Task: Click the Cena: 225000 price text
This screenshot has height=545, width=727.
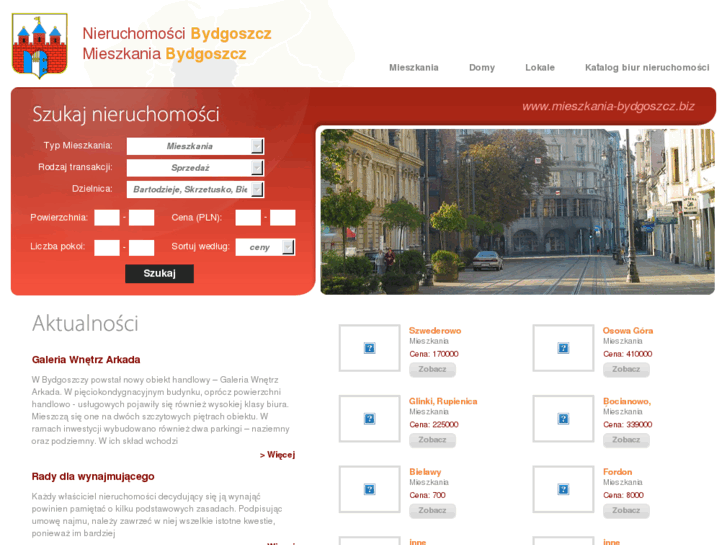Action: pos(434,424)
